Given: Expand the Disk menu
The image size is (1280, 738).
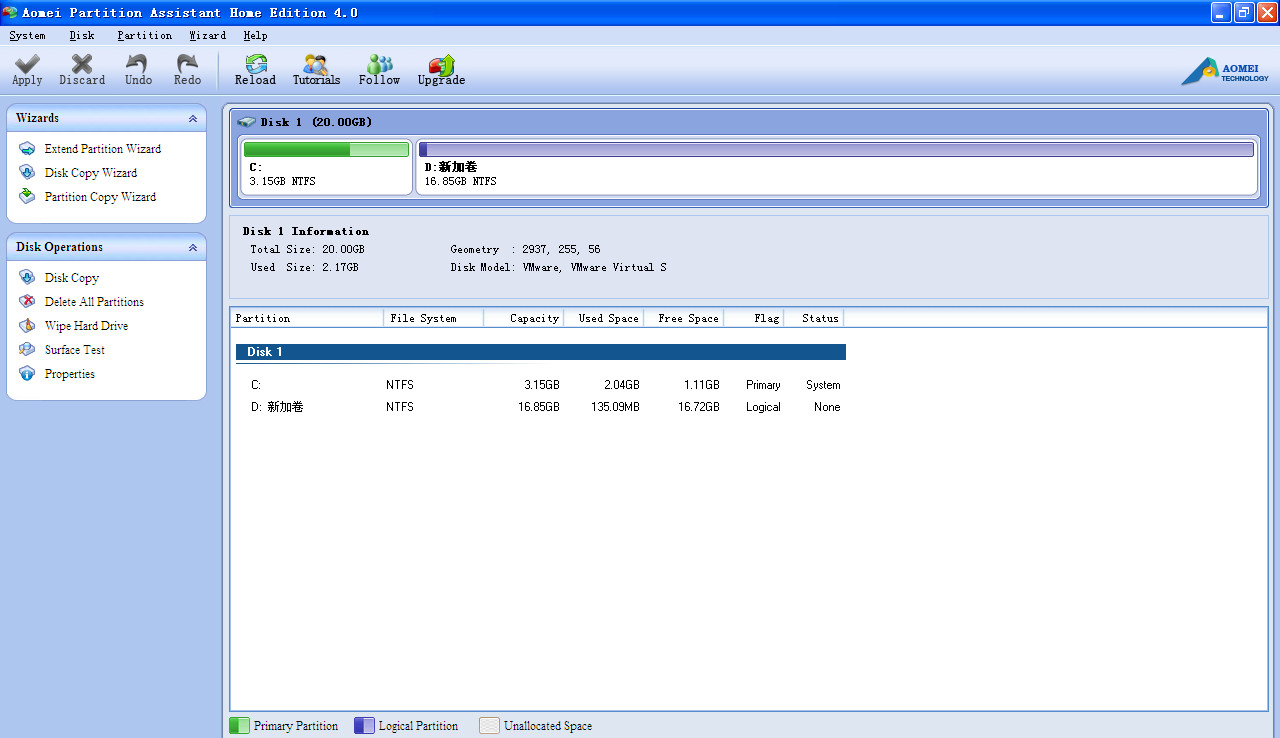Looking at the screenshot, I should click(x=82, y=35).
